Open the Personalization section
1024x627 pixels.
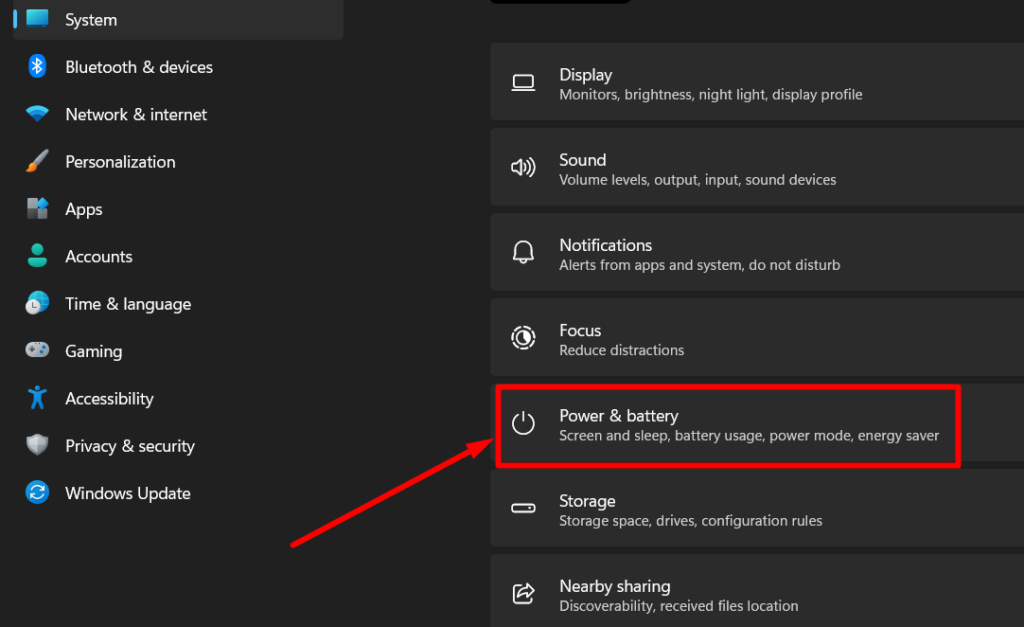pos(120,162)
